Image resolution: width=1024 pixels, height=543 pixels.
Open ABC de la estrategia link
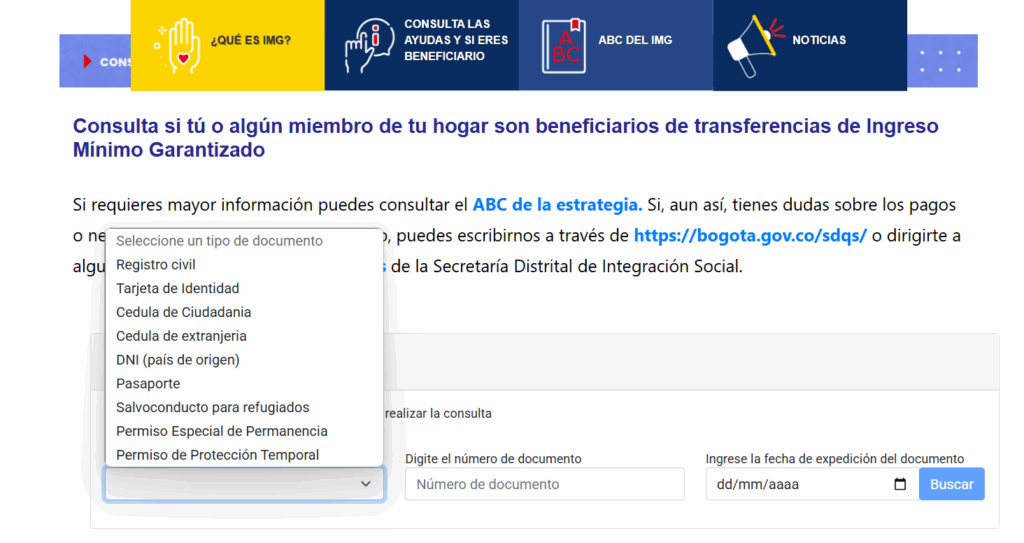[557, 205]
